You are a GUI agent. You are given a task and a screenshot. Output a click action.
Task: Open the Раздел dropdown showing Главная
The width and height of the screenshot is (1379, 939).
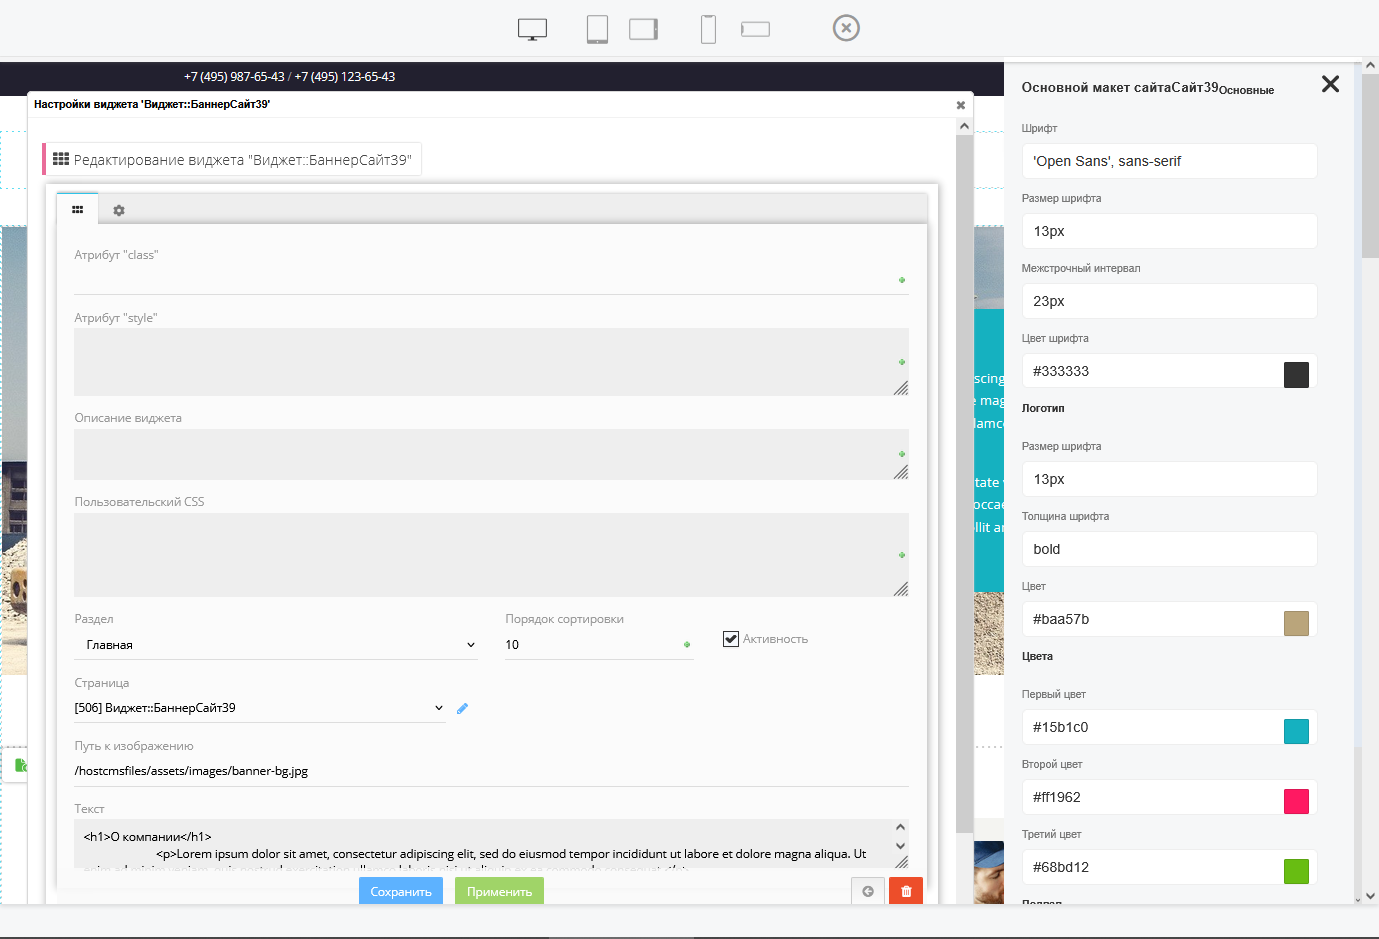tap(275, 645)
